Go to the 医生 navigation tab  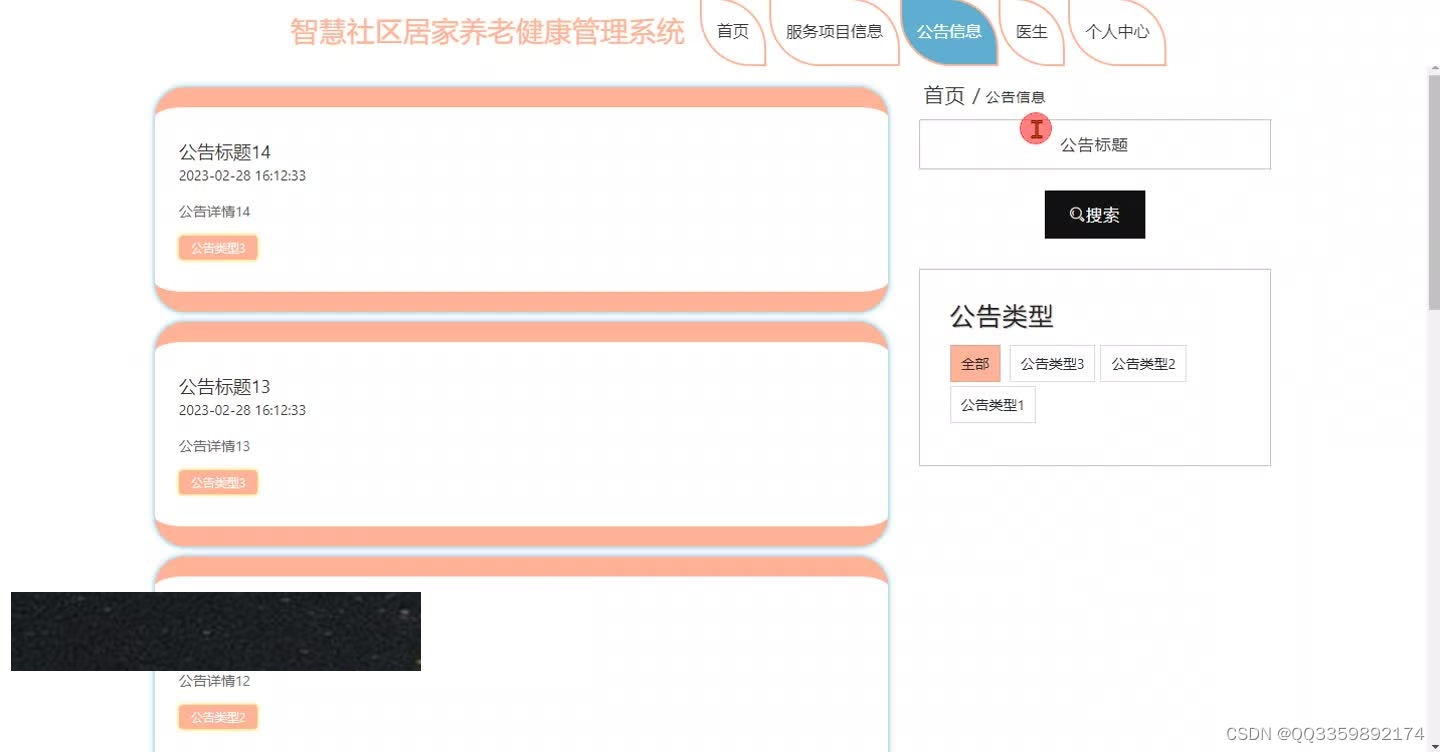tap(1032, 31)
